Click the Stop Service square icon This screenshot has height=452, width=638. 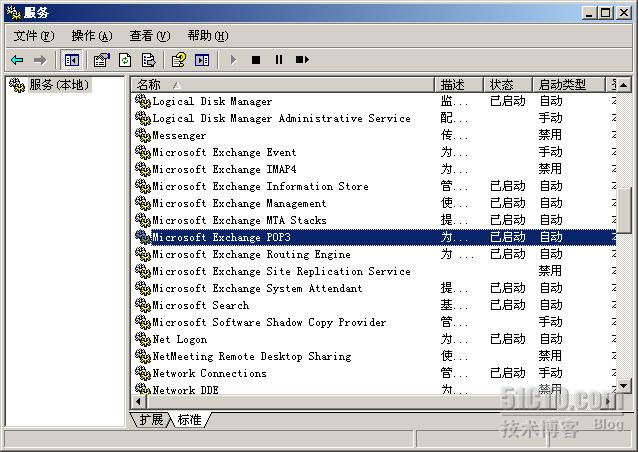click(x=256, y=60)
